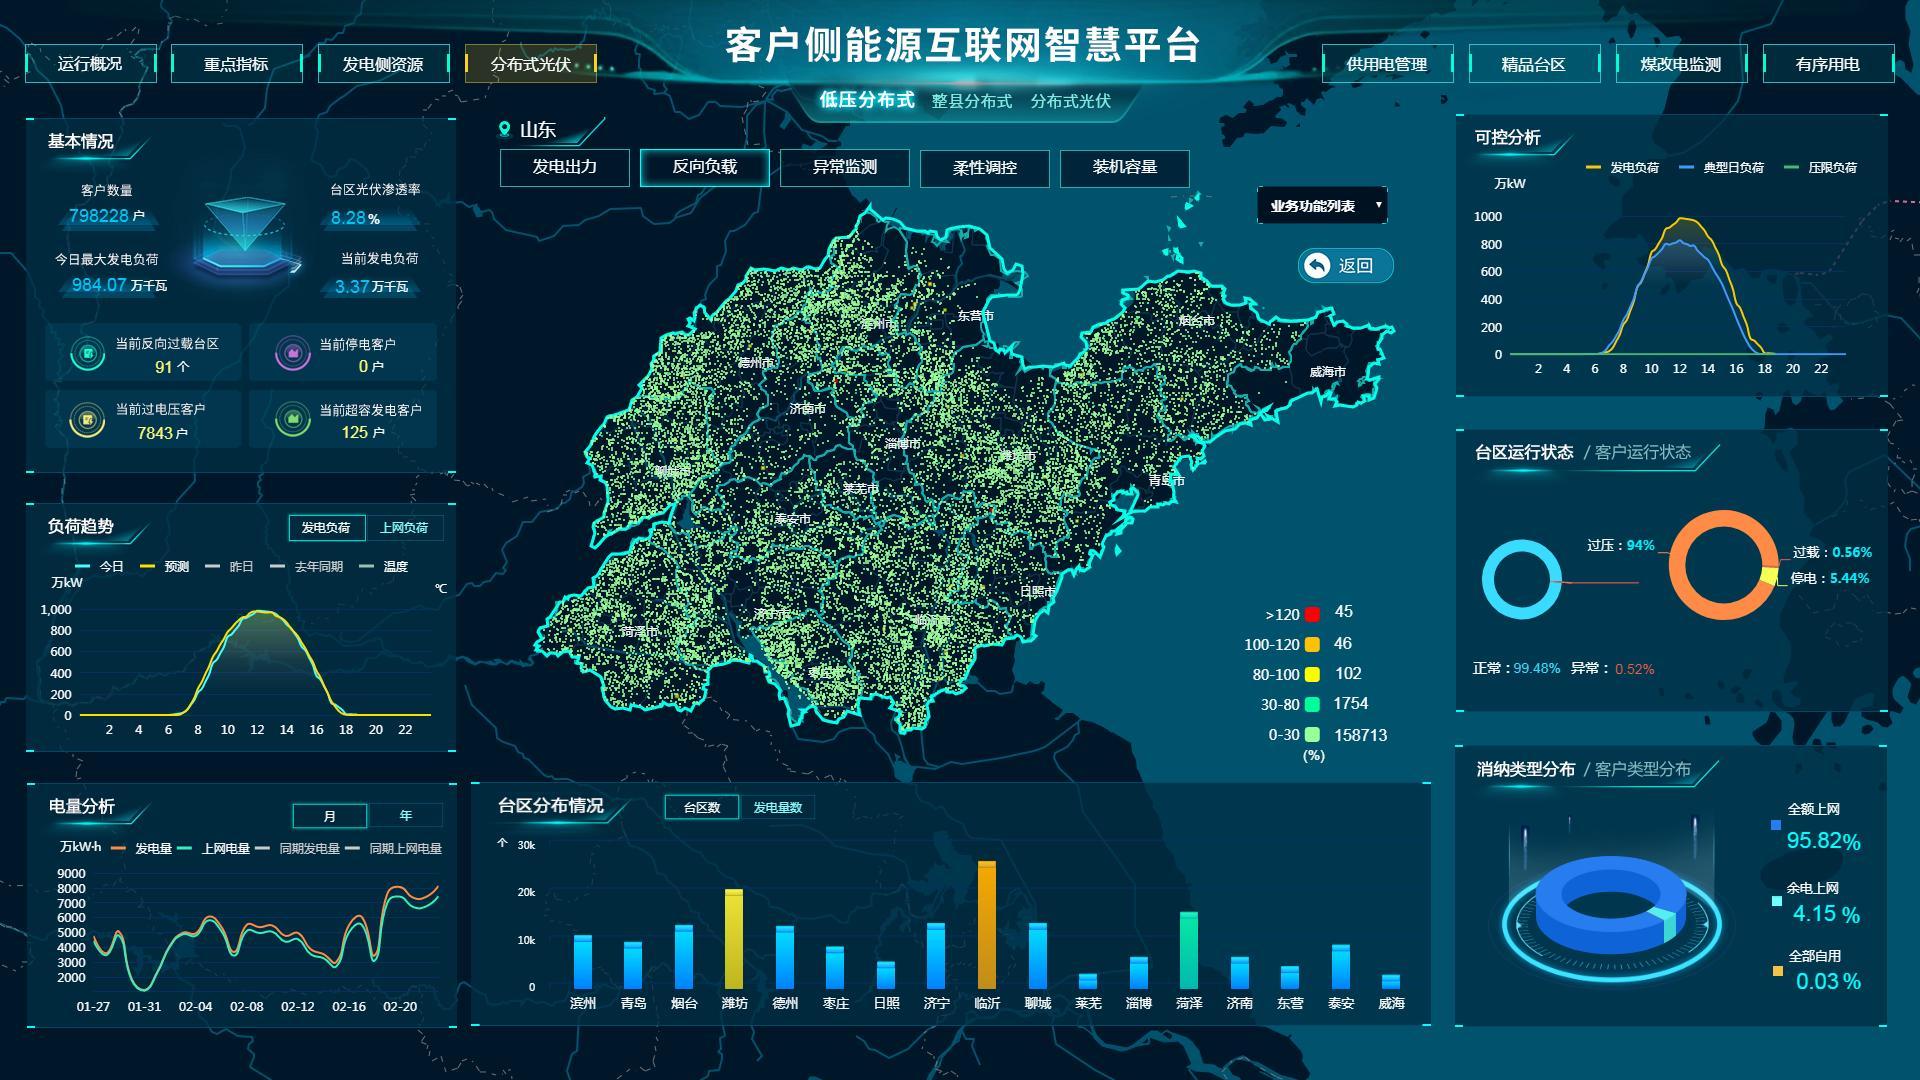Click the 当前反向过载台区 circular icon
This screenshot has height=1080, width=1920.
88,354
